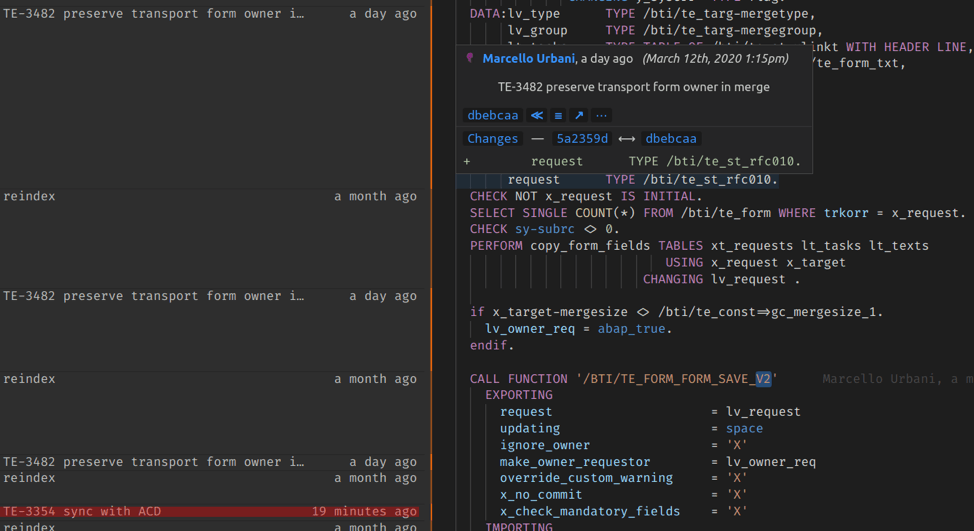Image resolution: width=974 pixels, height=531 pixels.
Task: Click hover commit message 'TE-3482 preserve transport form owner in merge'
Action: (634, 87)
